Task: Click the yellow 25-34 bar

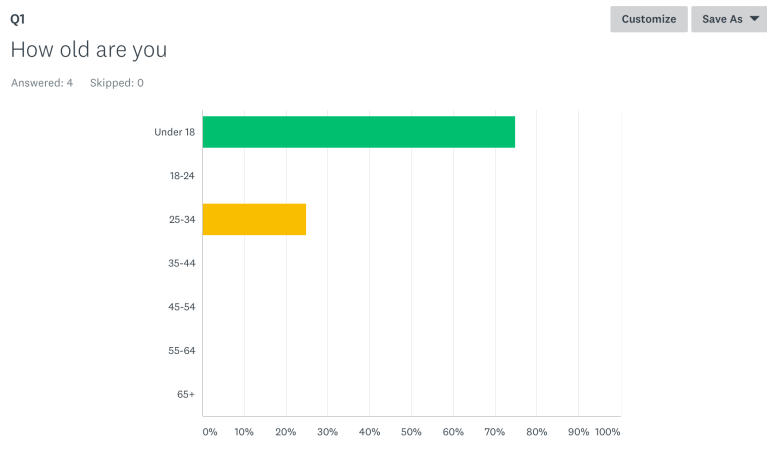Action: pyautogui.click(x=254, y=219)
